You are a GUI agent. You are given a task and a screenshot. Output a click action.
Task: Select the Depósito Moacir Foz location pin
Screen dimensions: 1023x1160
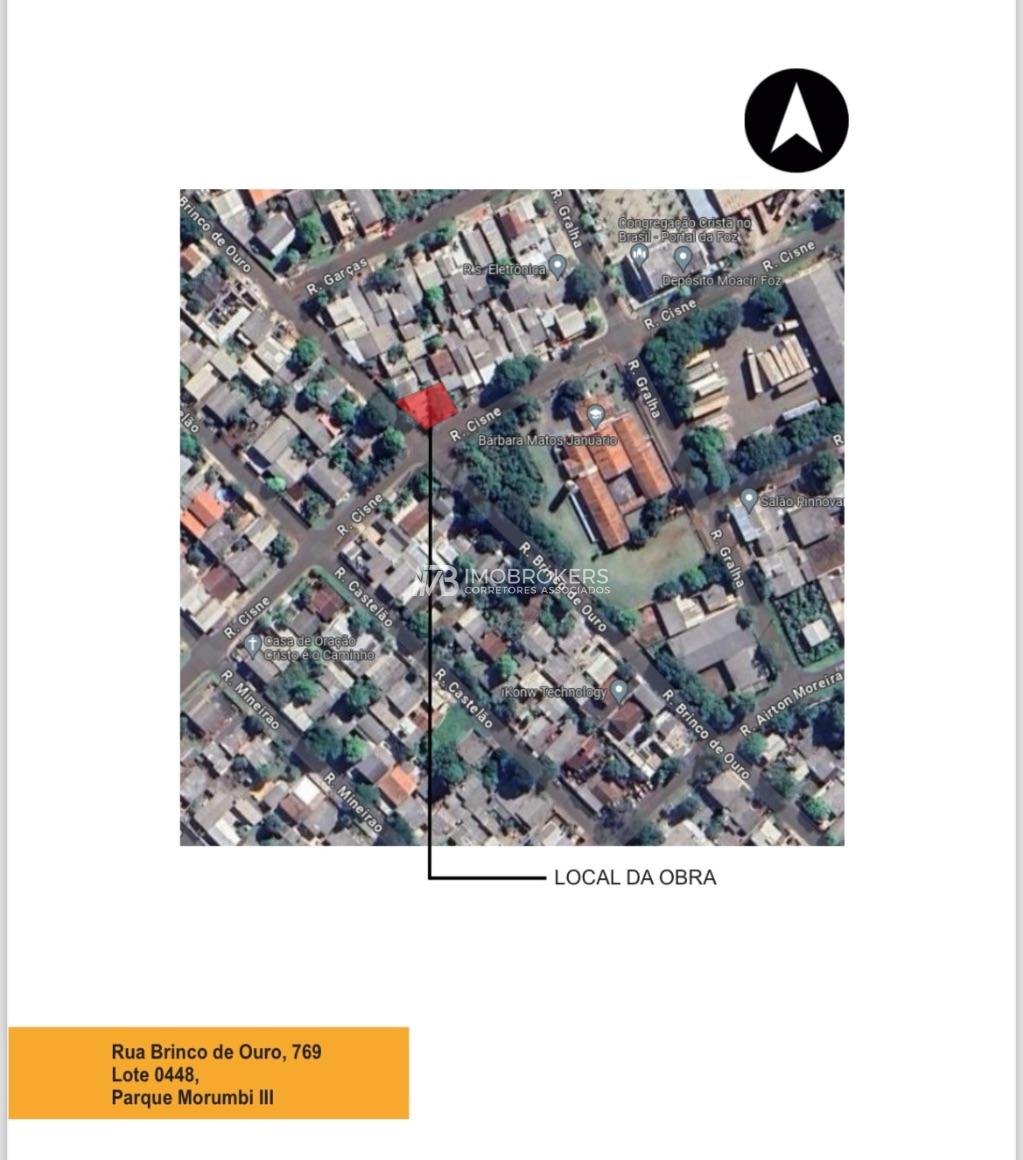click(x=683, y=258)
